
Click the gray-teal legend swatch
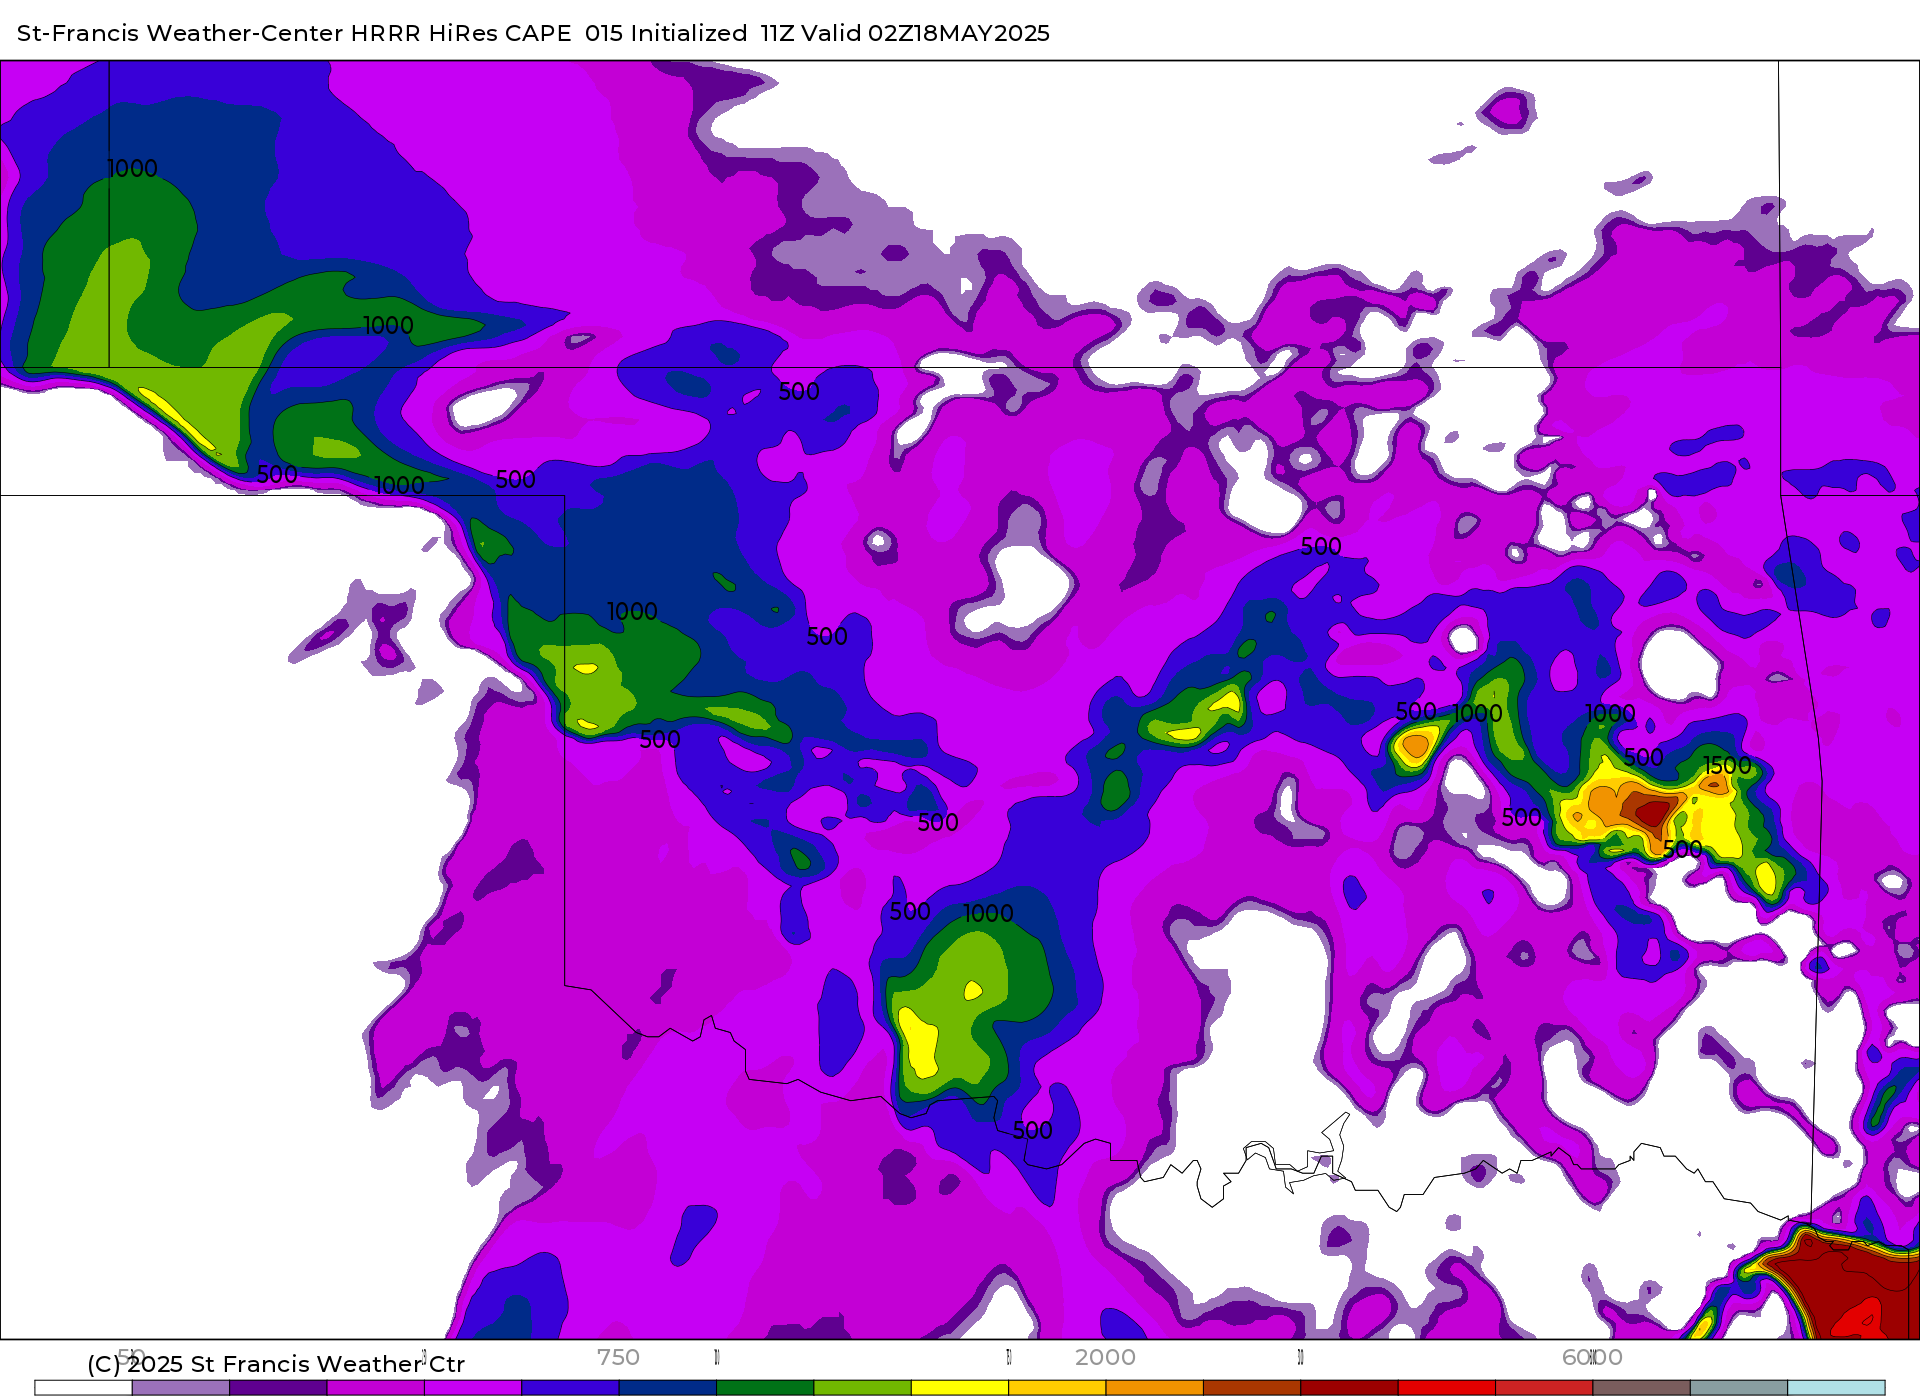[x=1739, y=1388]
